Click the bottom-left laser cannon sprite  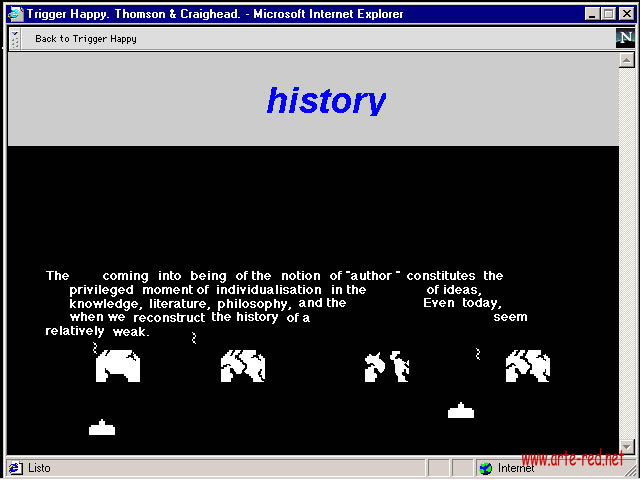click(x=102, y=428)
